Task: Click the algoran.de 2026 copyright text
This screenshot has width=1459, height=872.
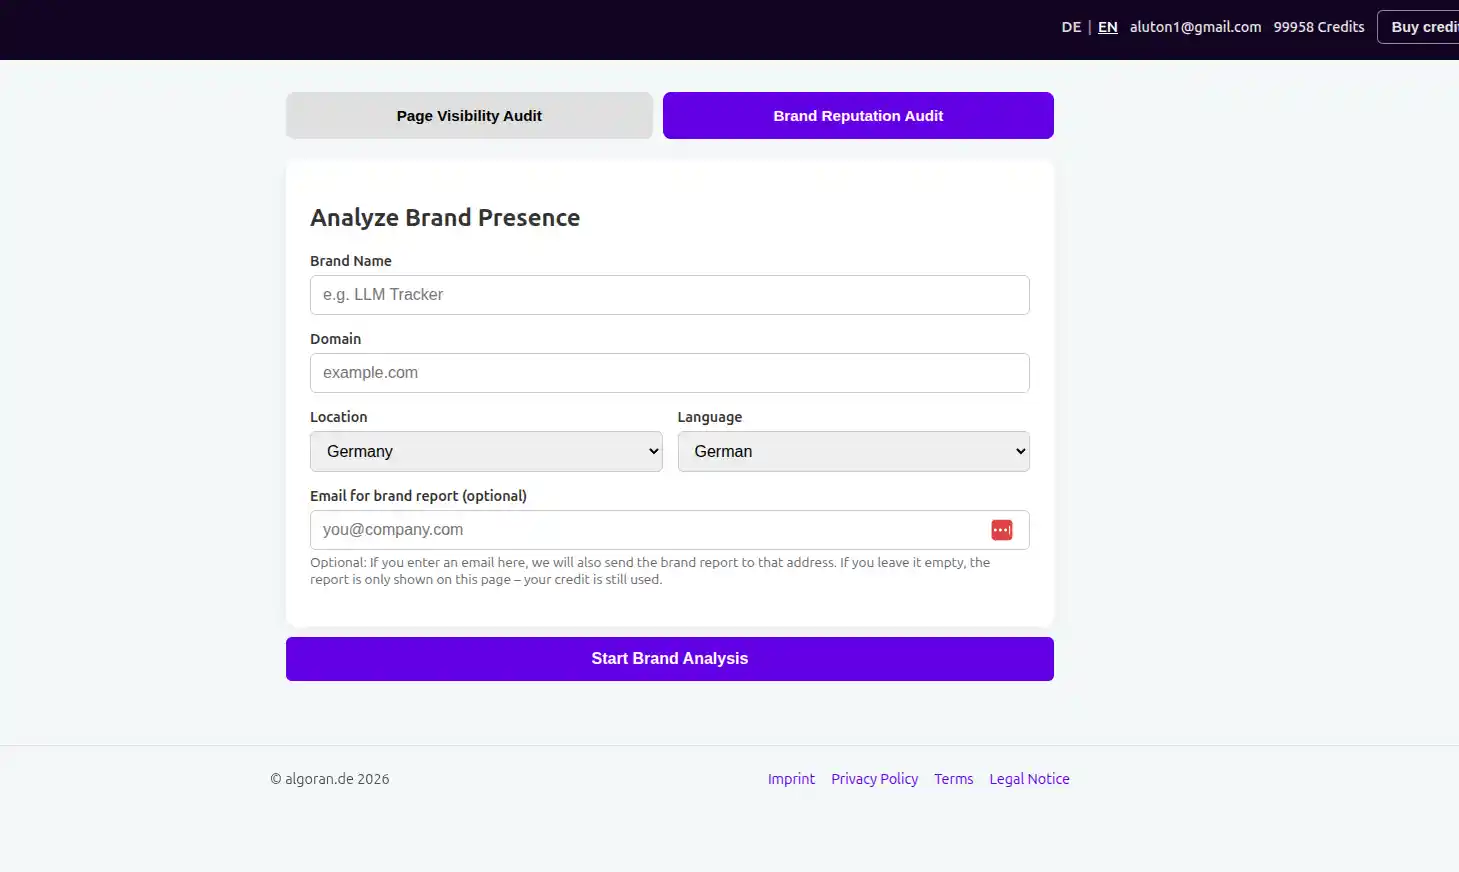Action: 330,779
